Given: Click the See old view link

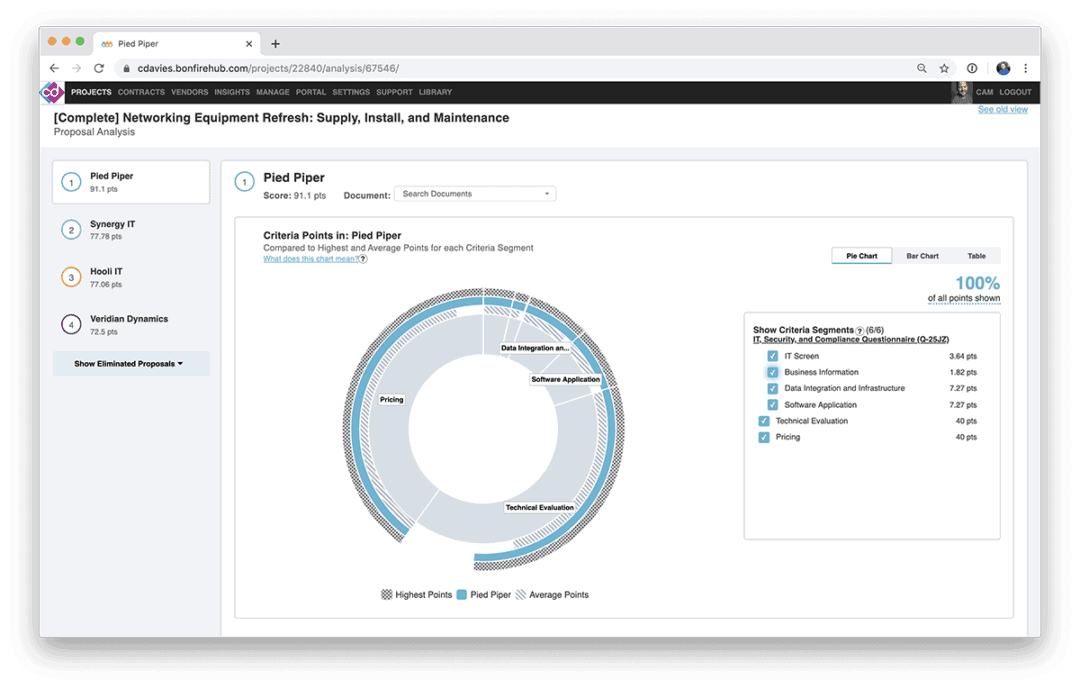Looking at the screenshot, I should (x=1002, y=109).
